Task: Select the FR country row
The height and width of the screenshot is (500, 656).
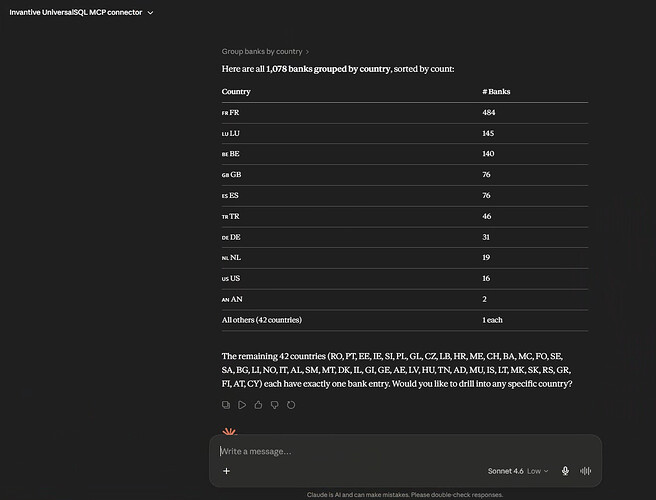Action: coord(405,113)
